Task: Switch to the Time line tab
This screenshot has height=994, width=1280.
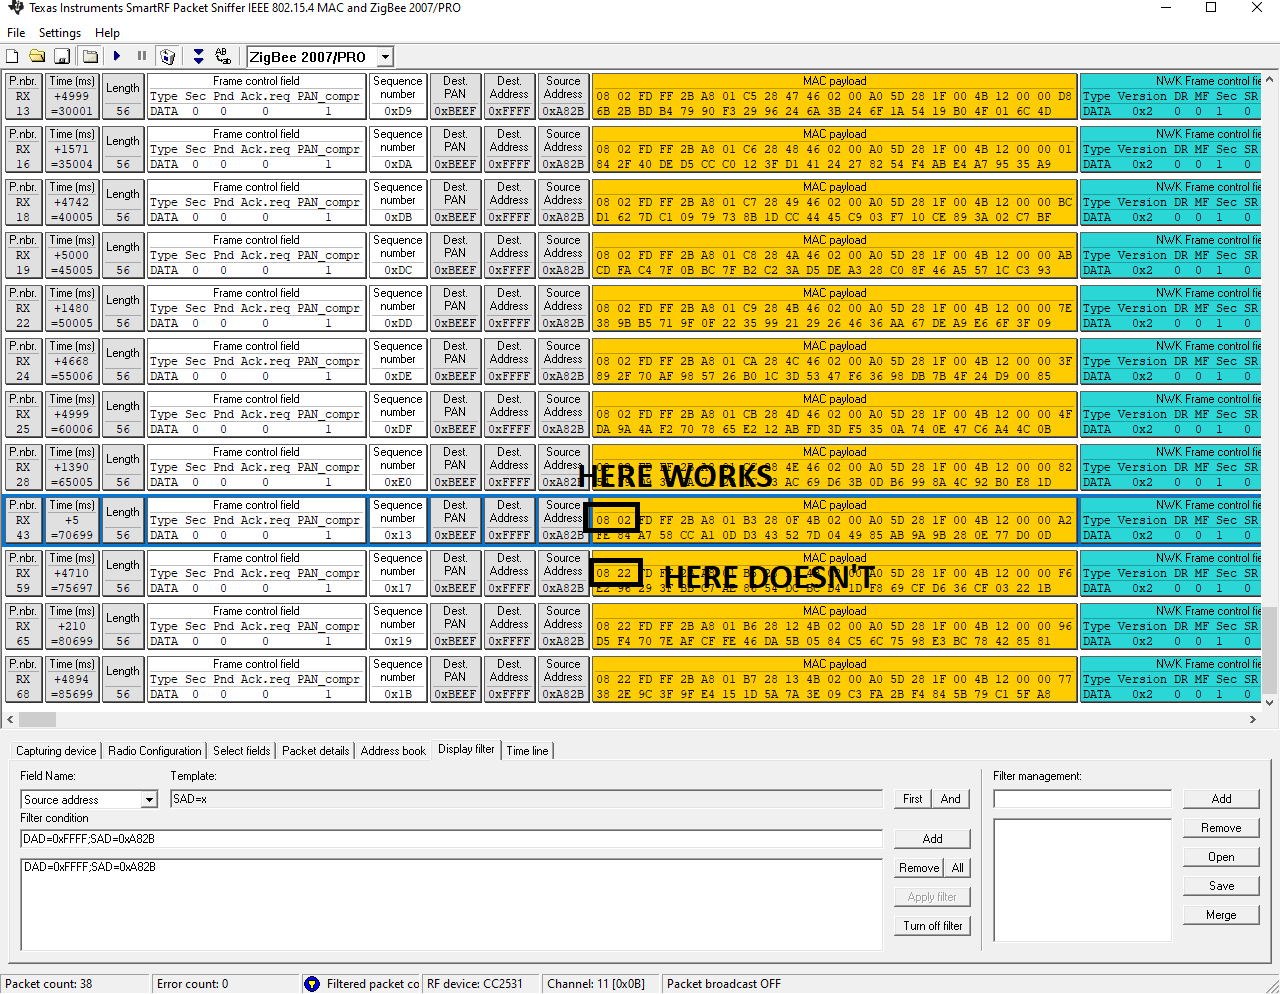Action: point(527,751)
